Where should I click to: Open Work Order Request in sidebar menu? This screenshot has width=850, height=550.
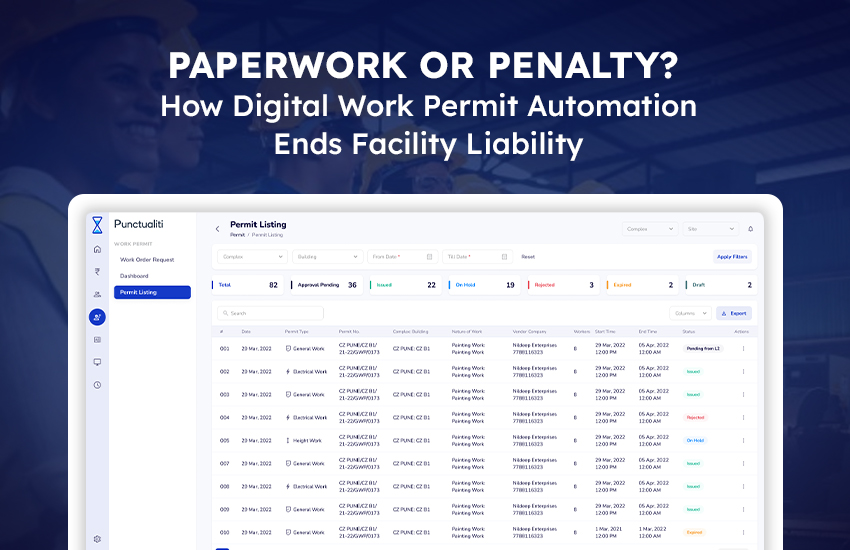pos(147,260)
